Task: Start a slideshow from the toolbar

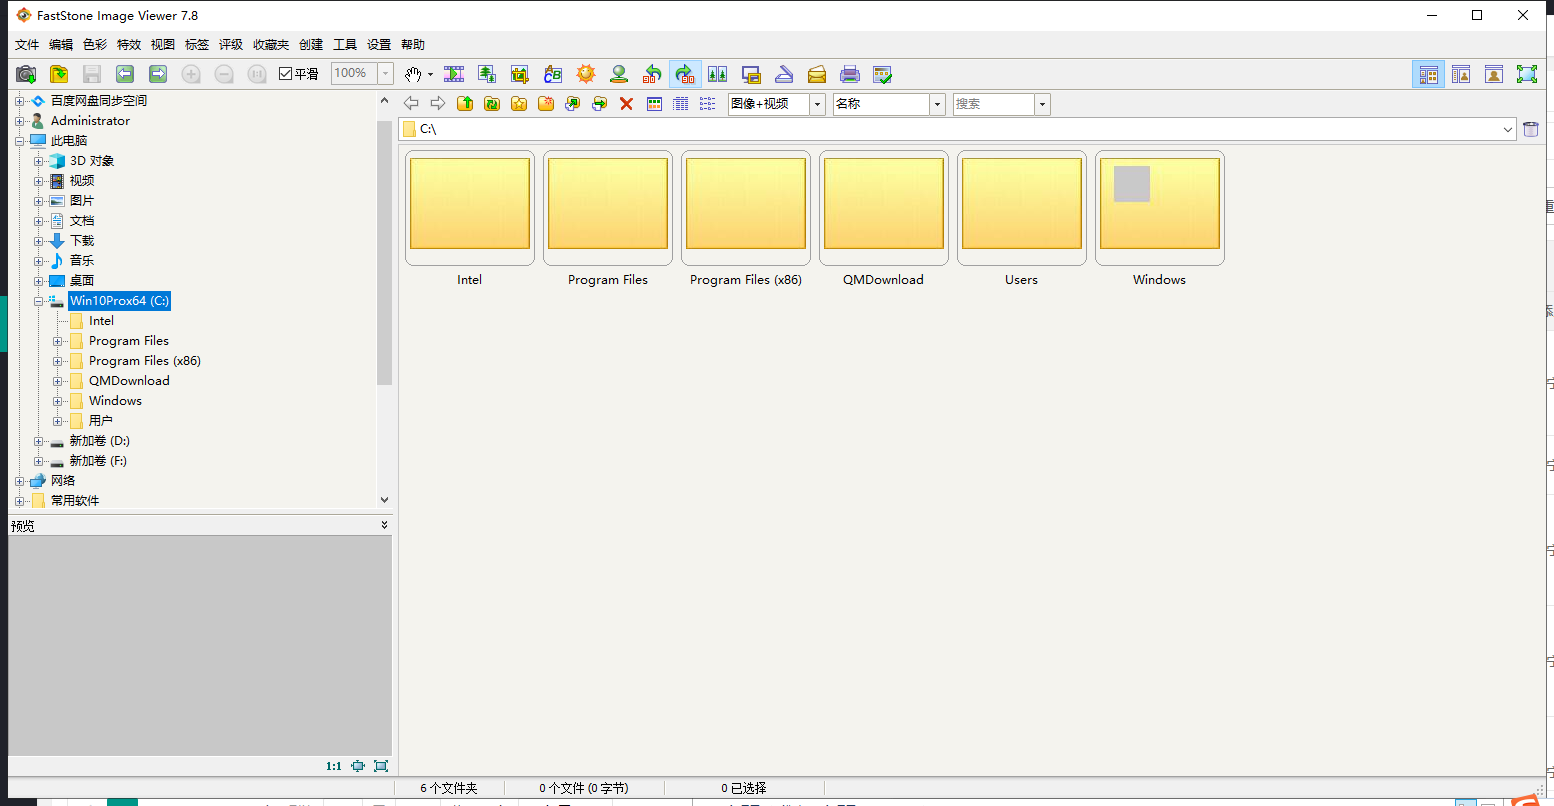Action: click(x=454, y=73)
